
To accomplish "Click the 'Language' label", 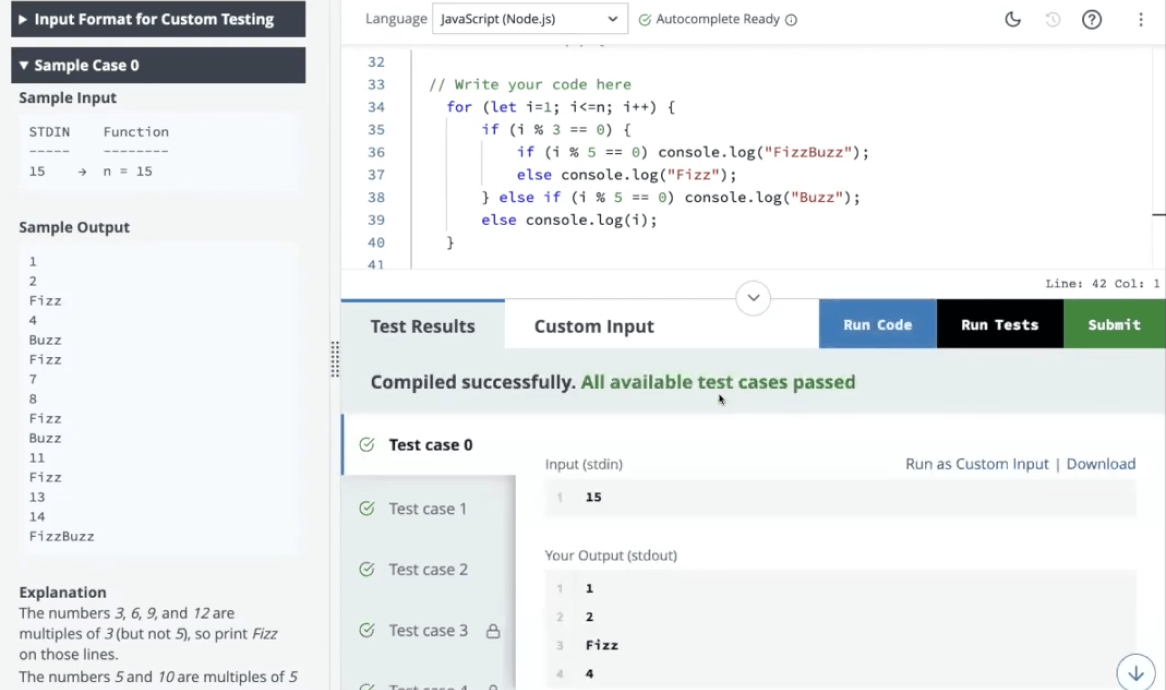I will (396, 19).
